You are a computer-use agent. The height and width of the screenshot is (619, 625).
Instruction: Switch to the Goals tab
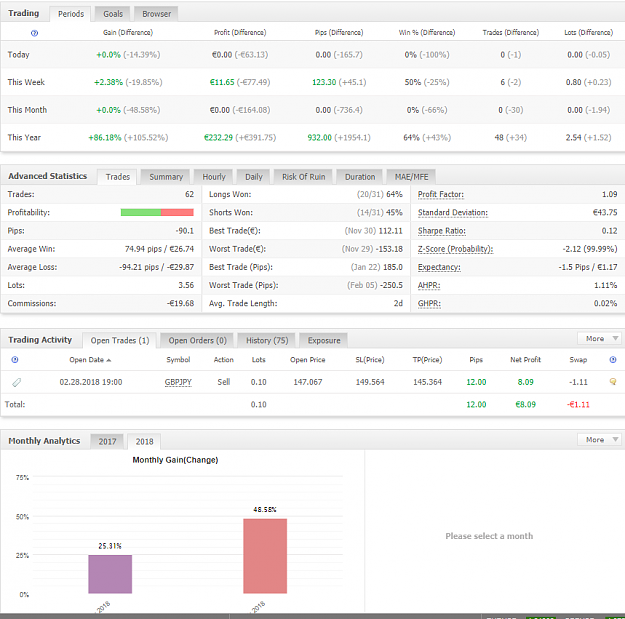113,14
